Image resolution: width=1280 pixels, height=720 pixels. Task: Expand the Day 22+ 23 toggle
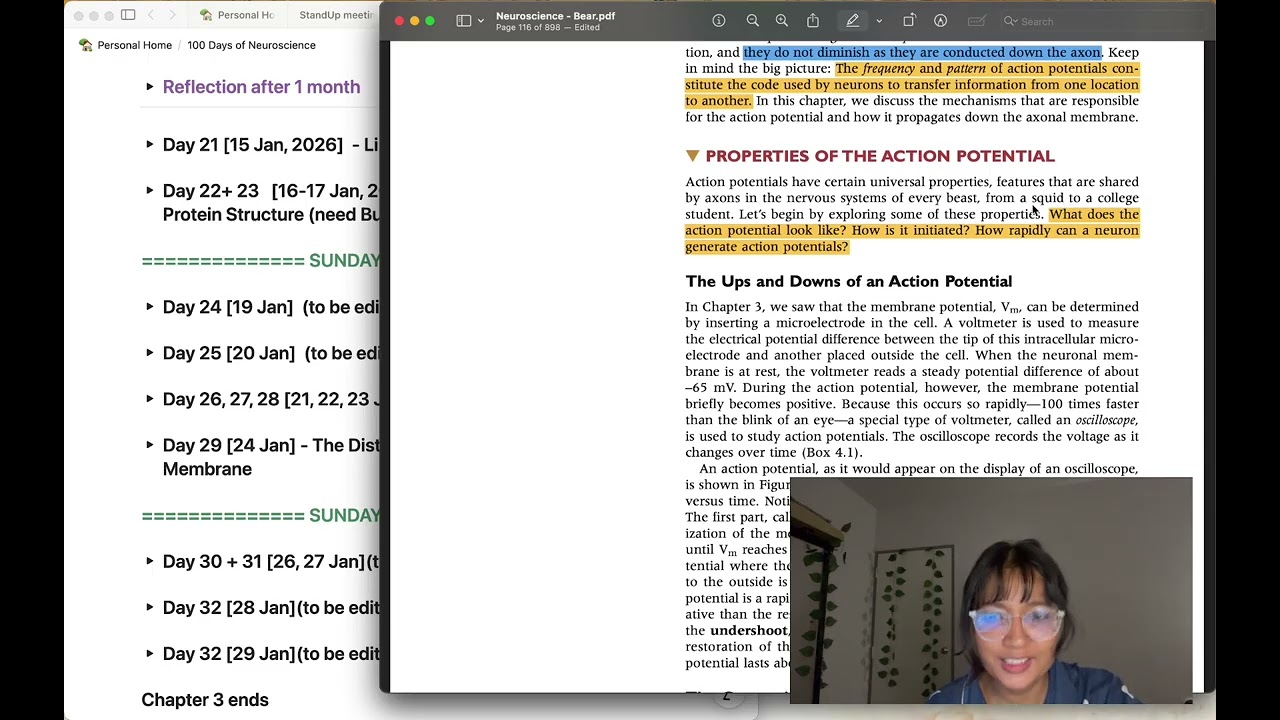(x=150, y=191)
